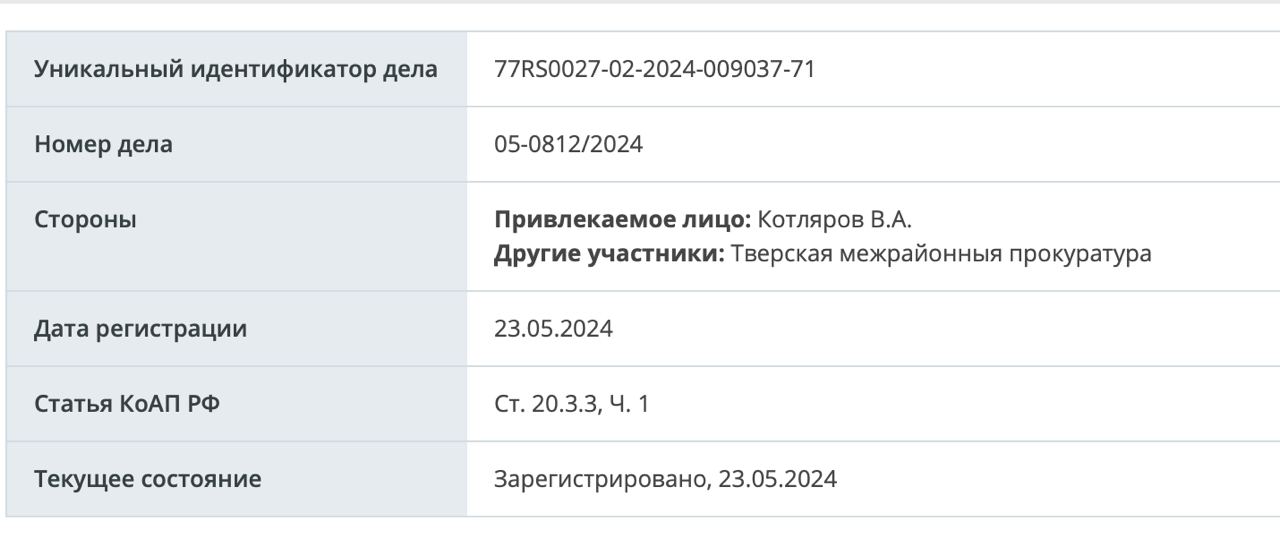Select the identifier value 77RS0027-02-2024-009037-71
Viewport: 1280px width, 539px height.
pos(655,69)
